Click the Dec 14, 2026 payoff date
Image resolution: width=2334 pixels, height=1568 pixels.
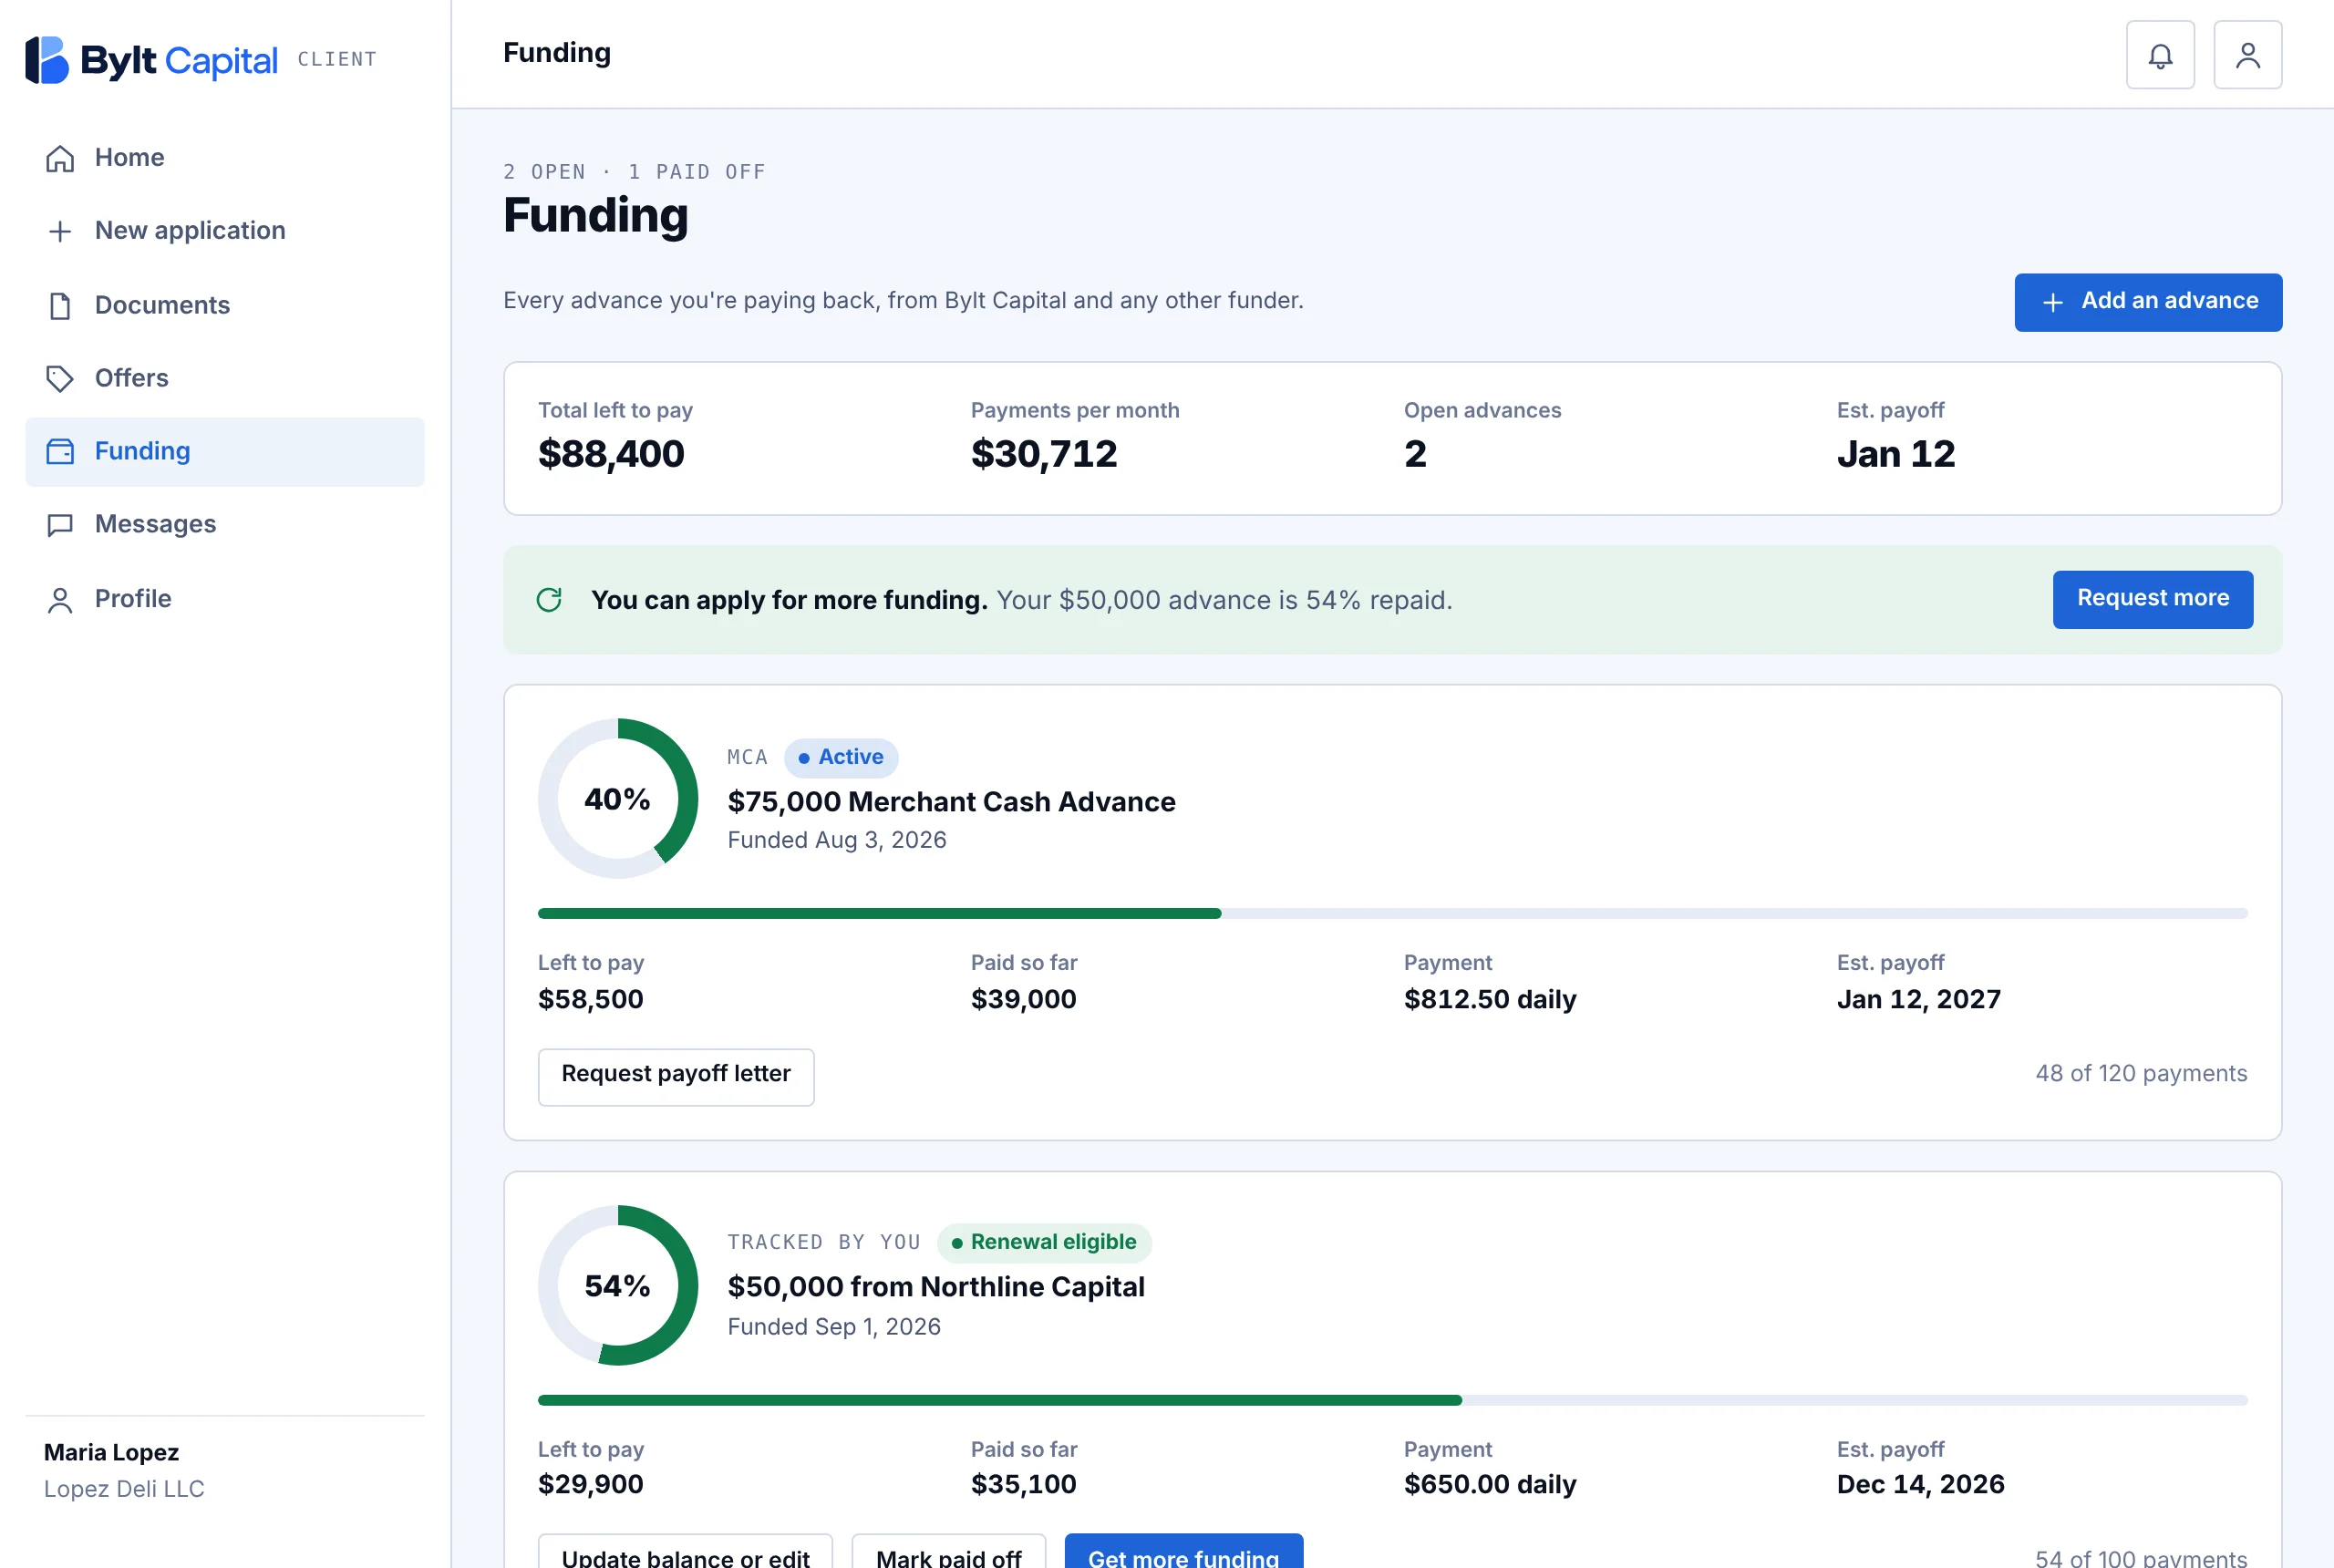[x=1920, y=1484]
